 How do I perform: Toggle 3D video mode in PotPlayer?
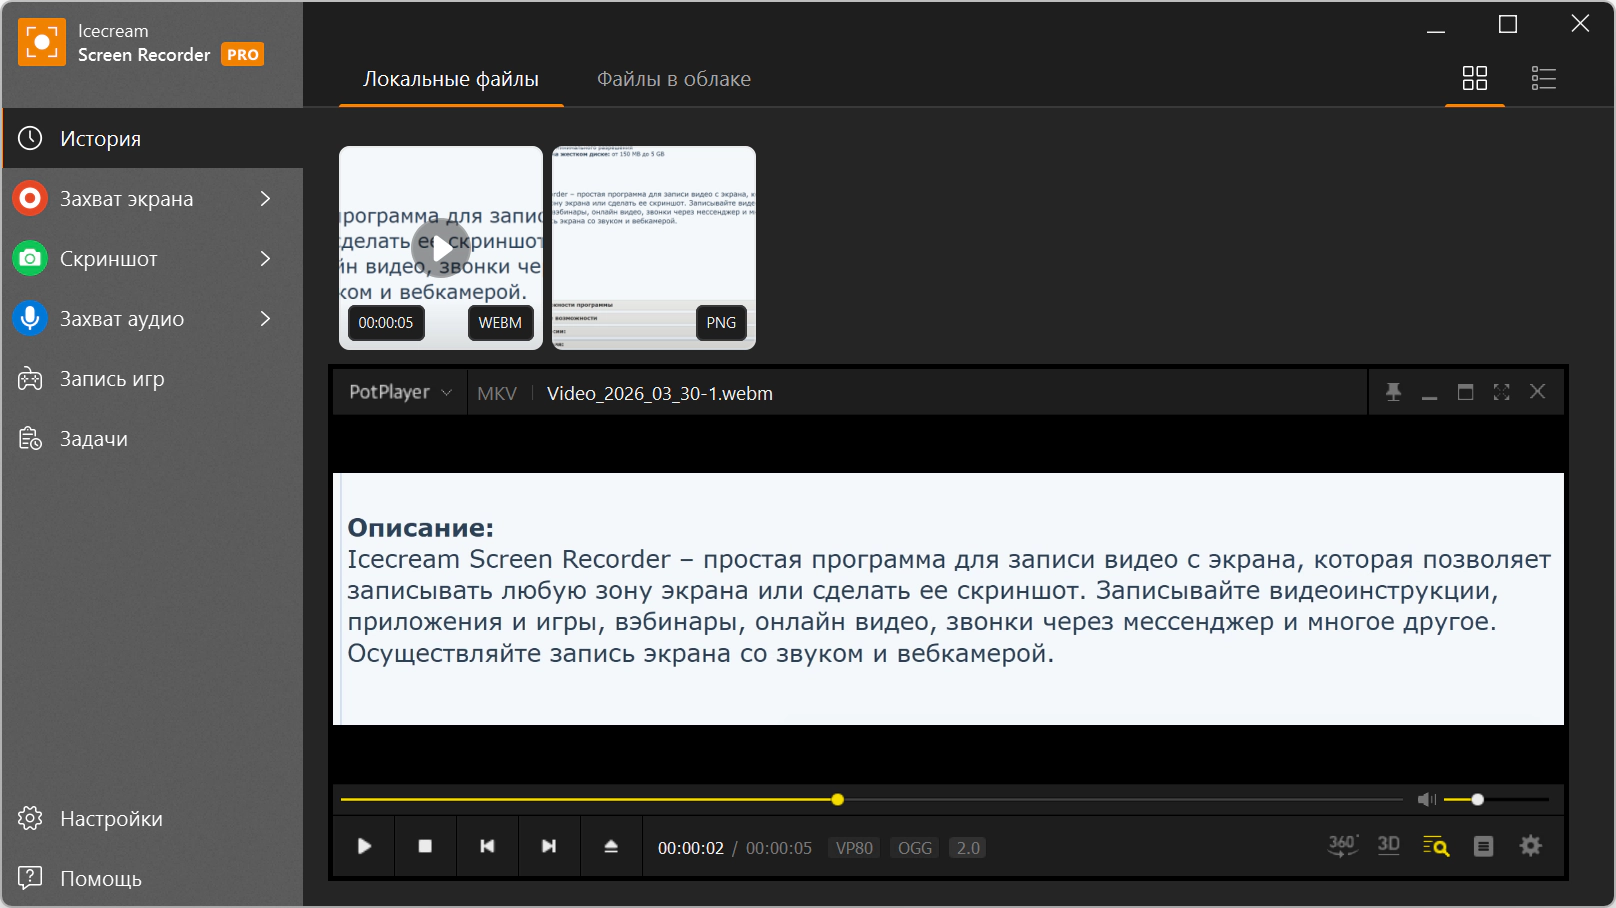(x=1388, y=846)
